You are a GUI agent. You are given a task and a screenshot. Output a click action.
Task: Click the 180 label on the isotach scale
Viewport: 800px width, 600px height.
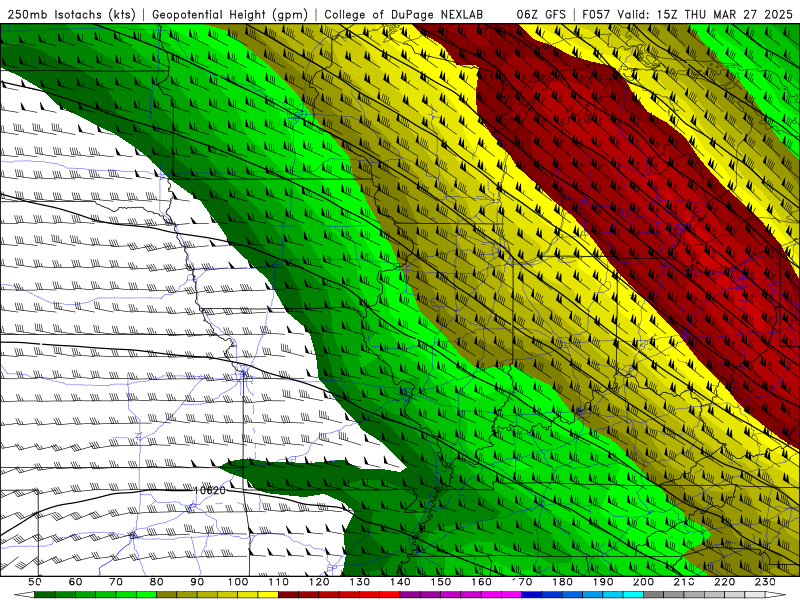coord(562,582)
